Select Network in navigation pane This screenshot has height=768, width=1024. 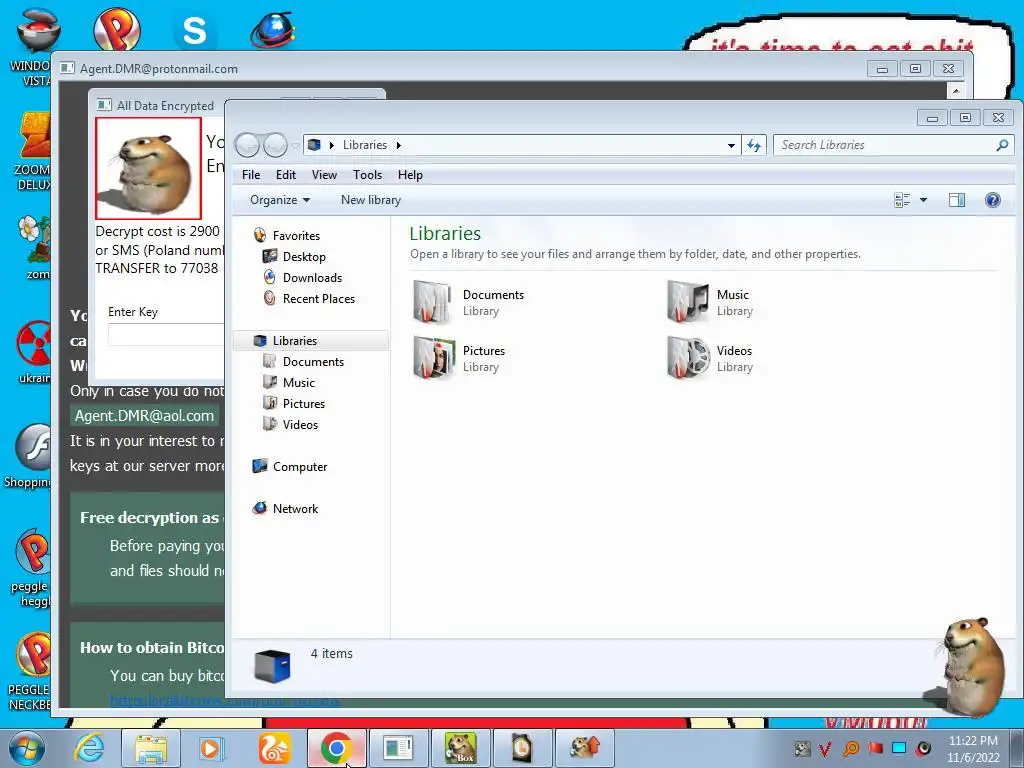285,508
